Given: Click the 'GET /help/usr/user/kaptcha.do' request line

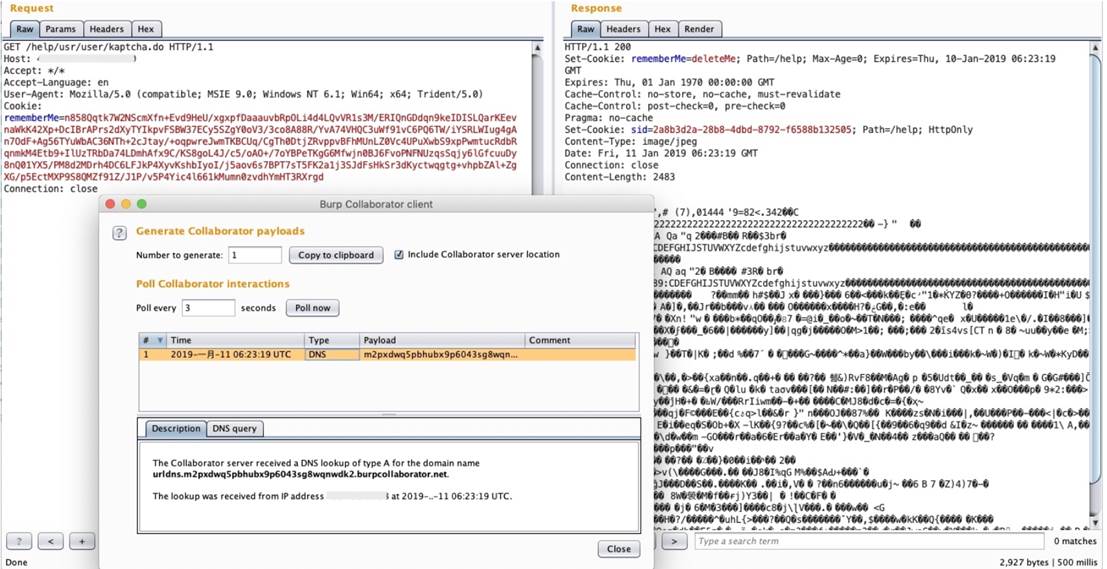Looking at the screenshot, I should coord(107,47).
